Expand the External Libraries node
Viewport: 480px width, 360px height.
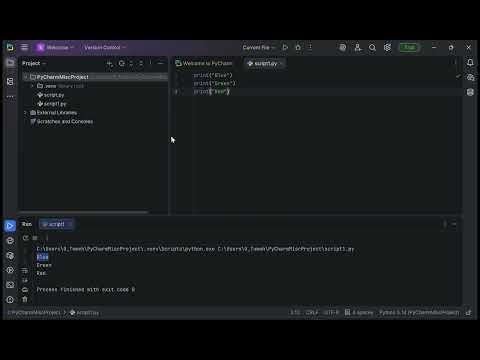coord(26,113)
